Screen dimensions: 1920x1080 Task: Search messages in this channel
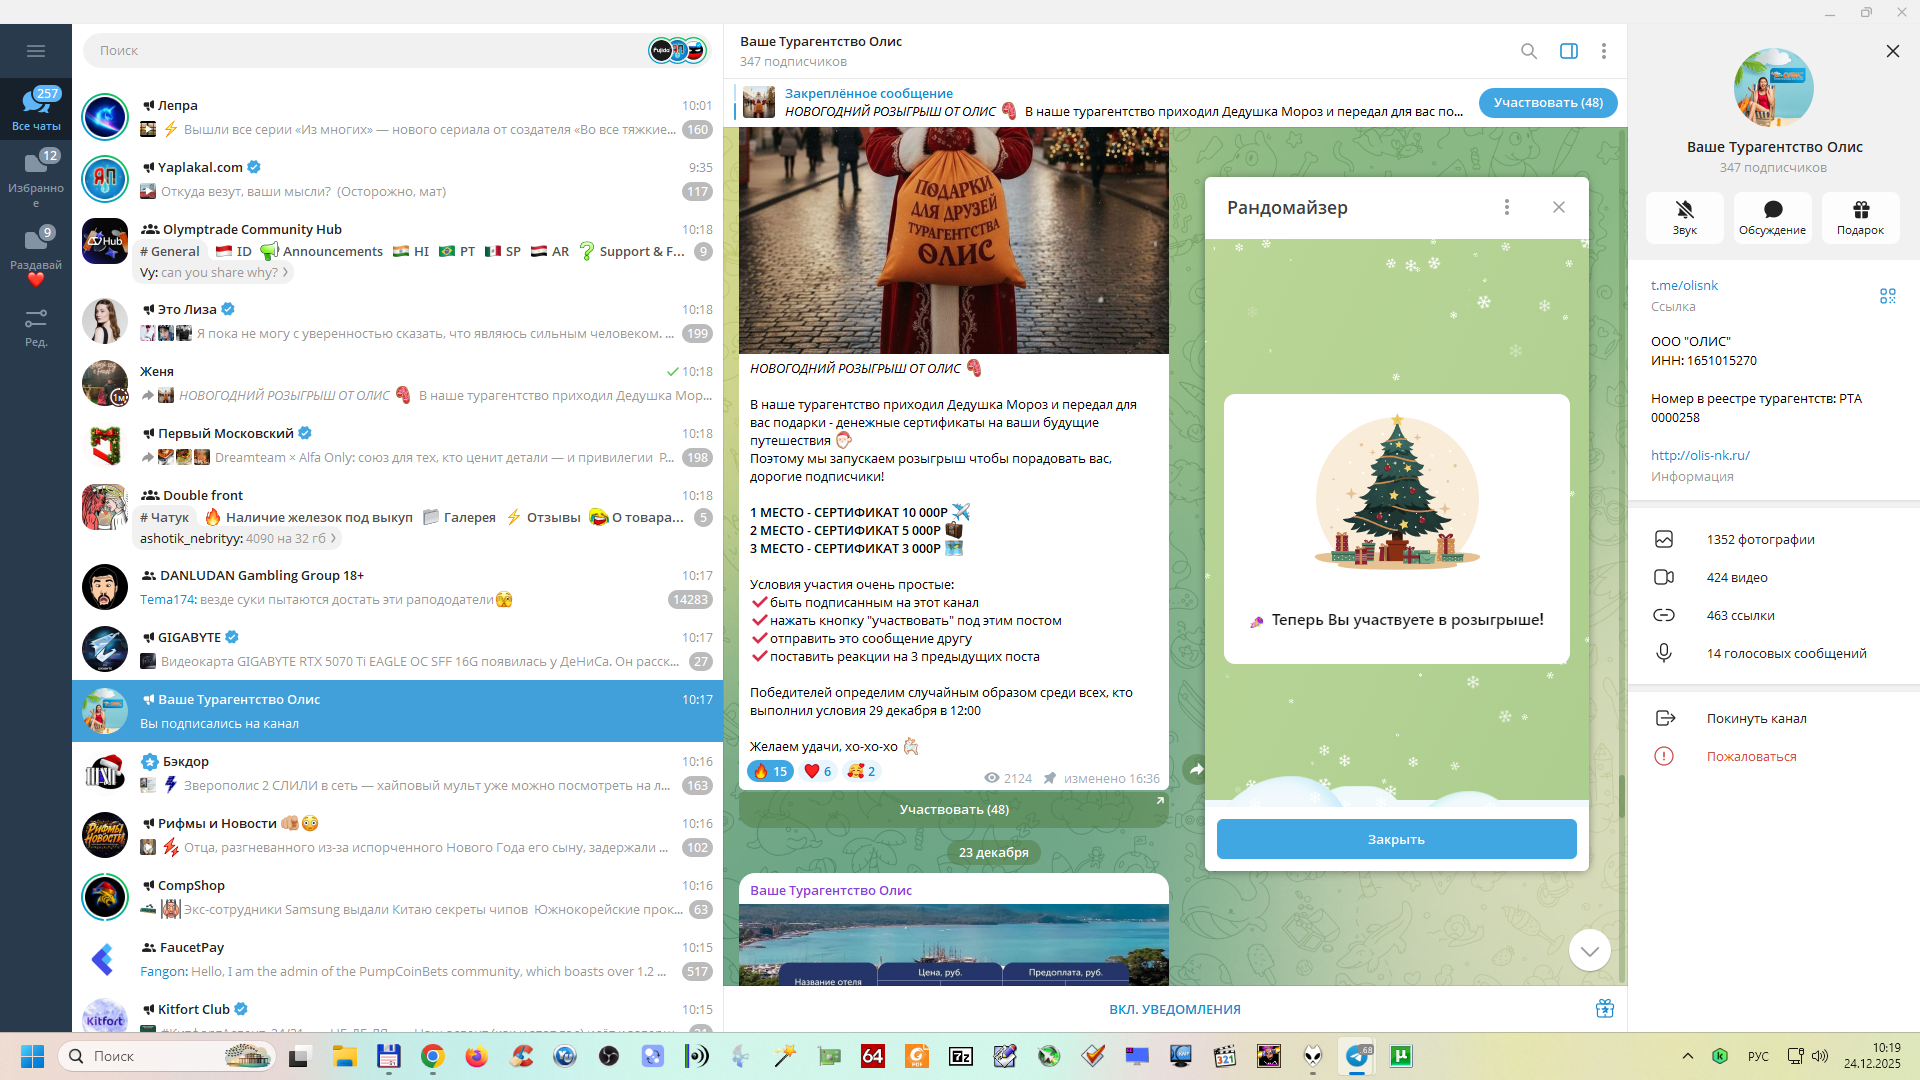[x=1528, y=51]
